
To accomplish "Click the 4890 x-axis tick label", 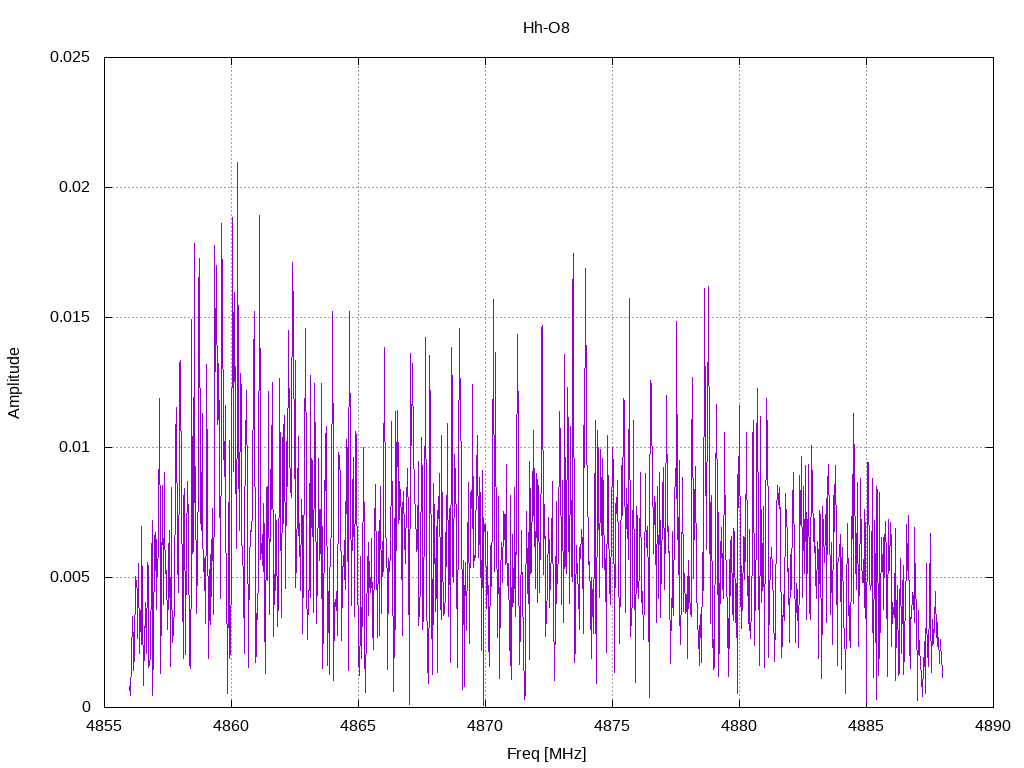I will pyautogui.click(x=993, y=726).
